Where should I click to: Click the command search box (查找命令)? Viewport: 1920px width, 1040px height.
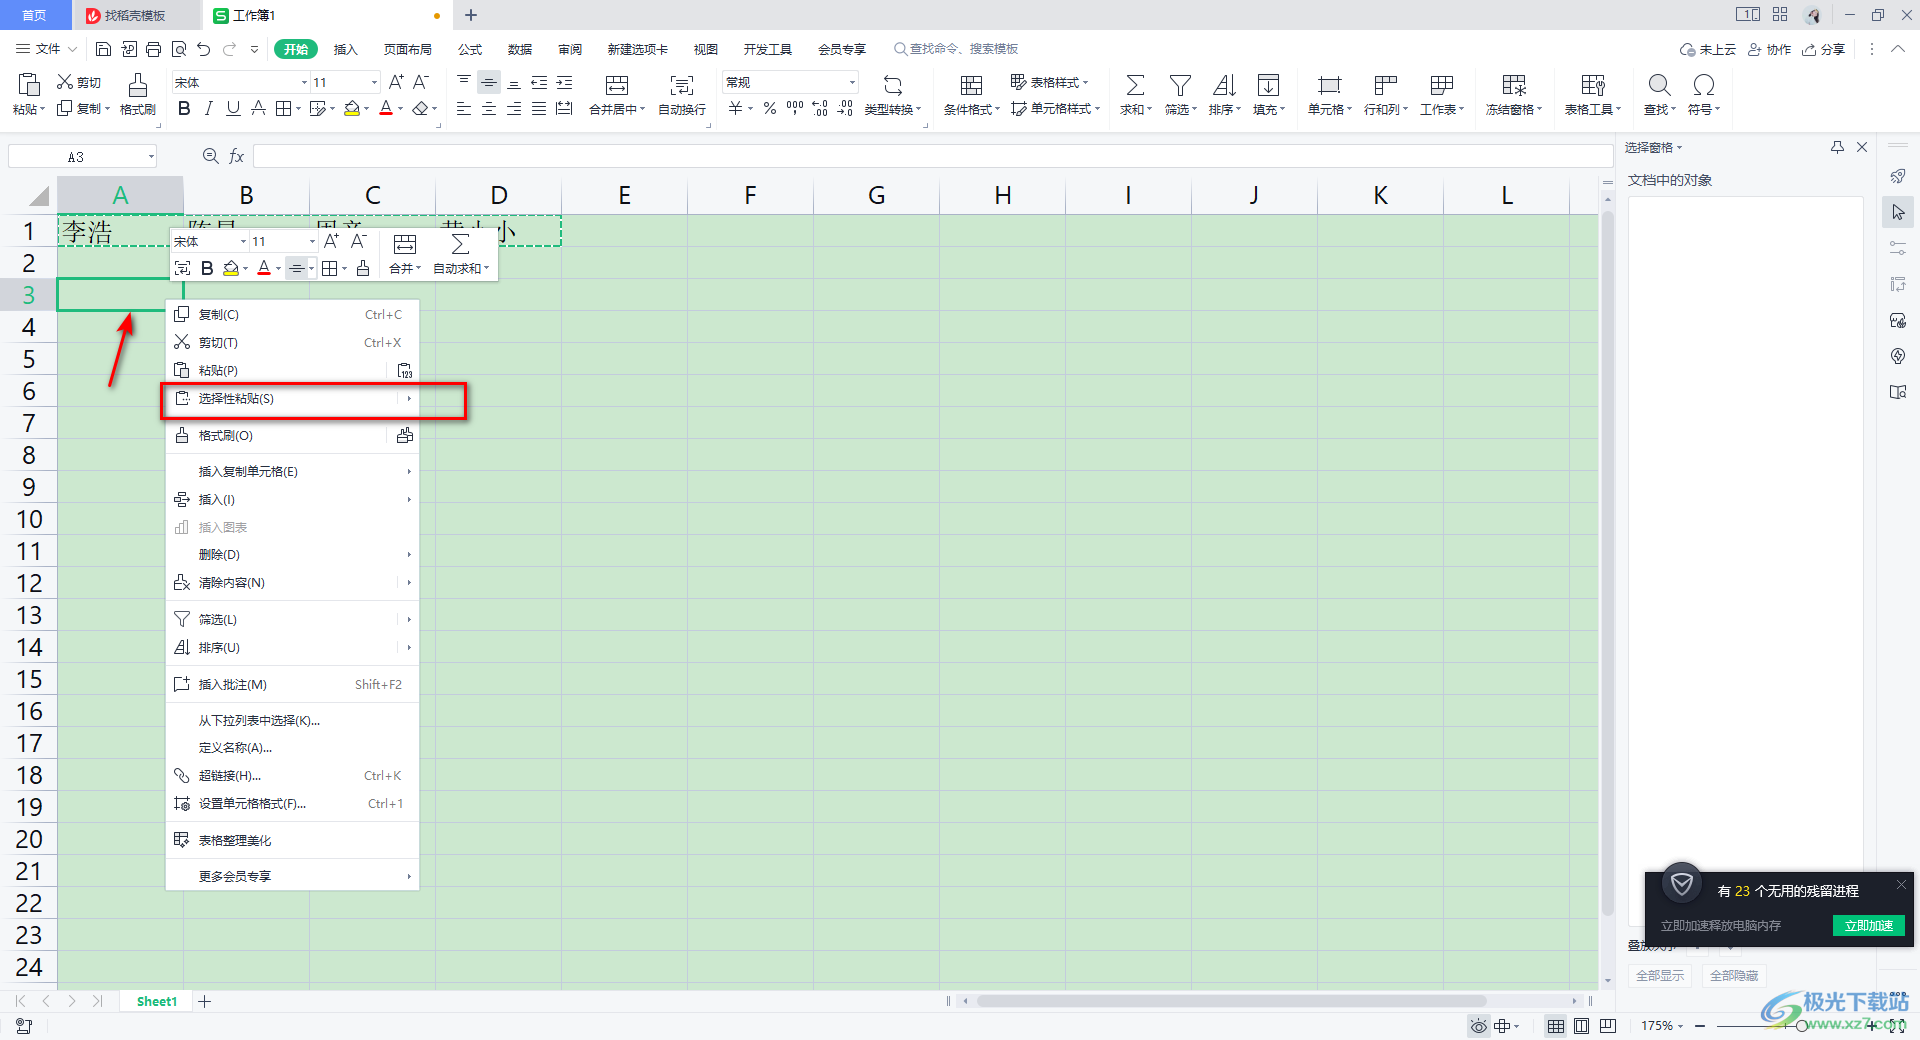point(957,49)
